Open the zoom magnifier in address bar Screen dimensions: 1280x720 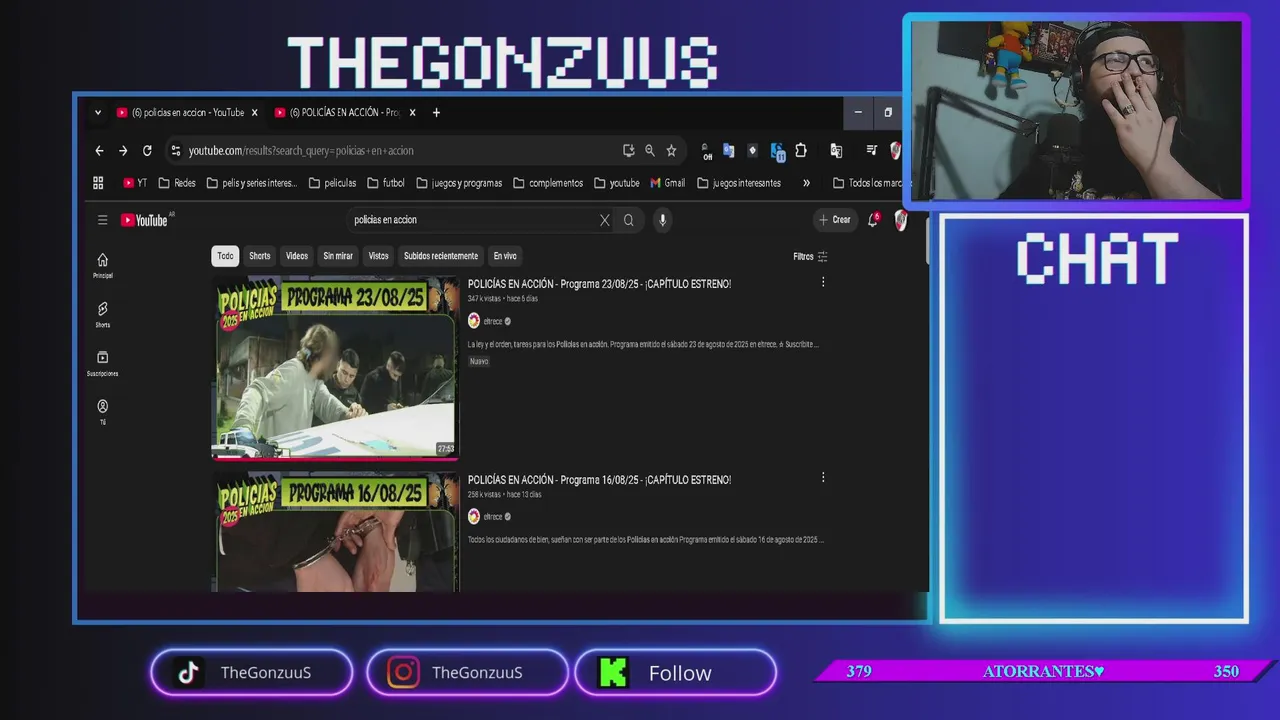[650, 151]
